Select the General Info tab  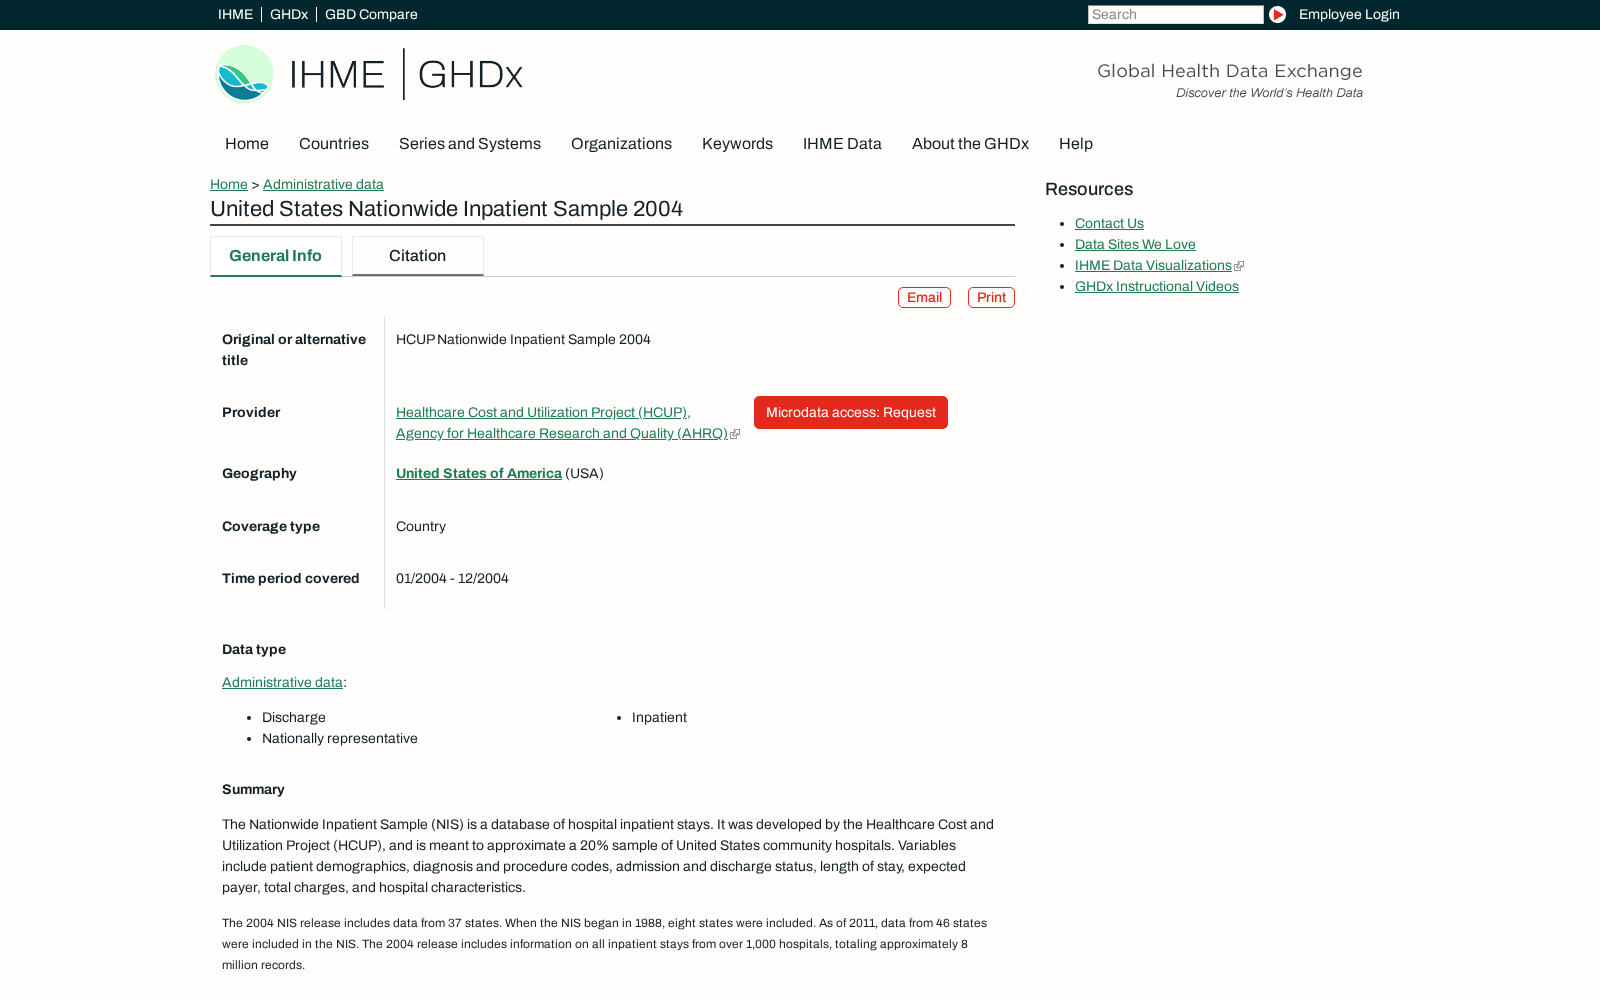[x=276, y=256]
